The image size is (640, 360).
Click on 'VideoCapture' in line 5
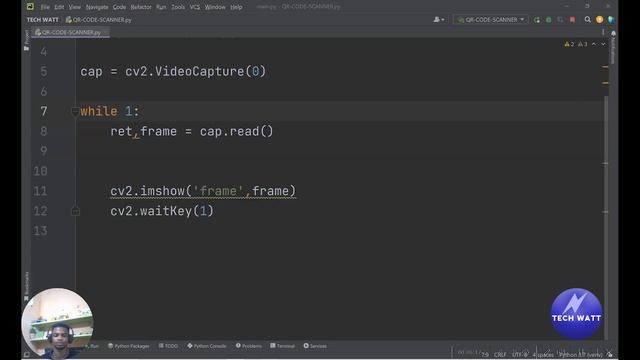tap(199, 71)
